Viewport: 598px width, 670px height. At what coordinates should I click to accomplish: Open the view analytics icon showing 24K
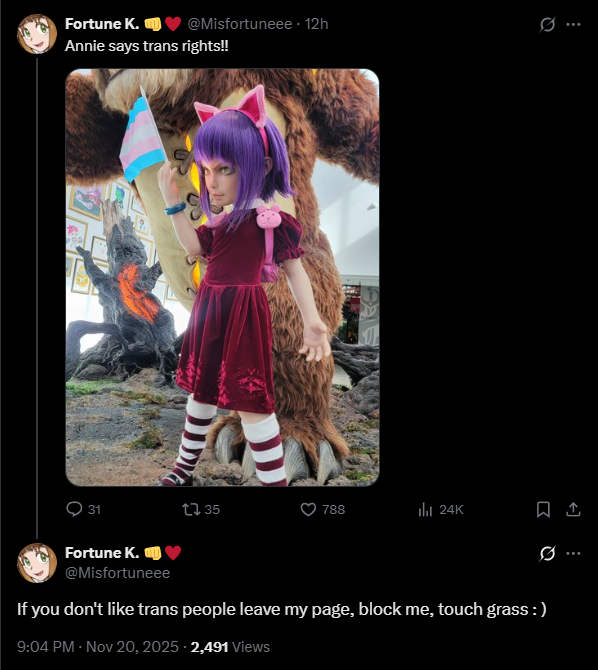coord(425,509)
